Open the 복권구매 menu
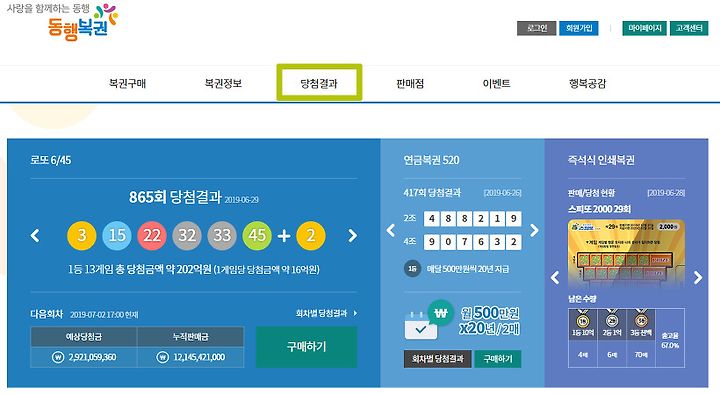This screenshot has width=720, height=394. (128, 84)
